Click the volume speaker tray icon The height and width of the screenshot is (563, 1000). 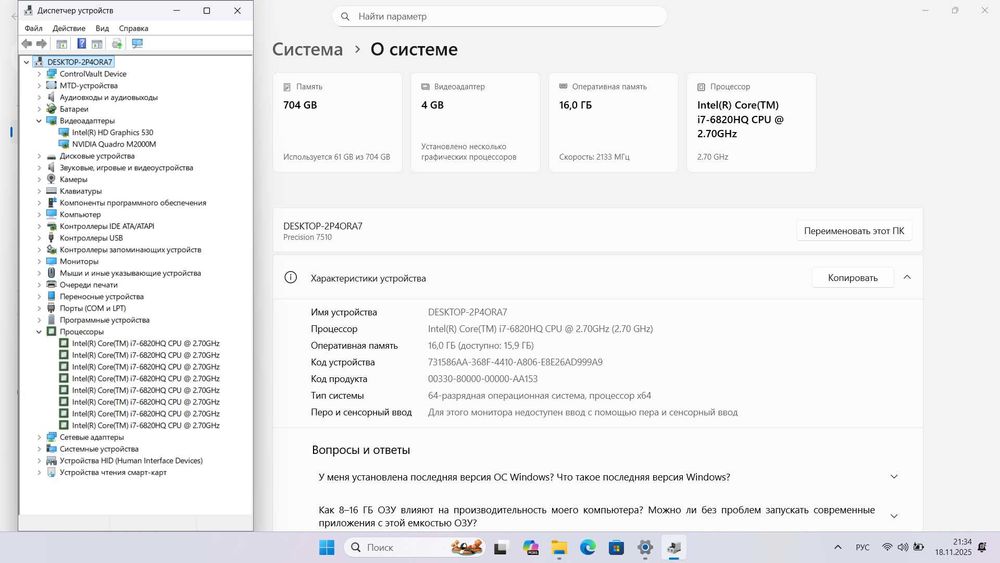coord(902,547)
